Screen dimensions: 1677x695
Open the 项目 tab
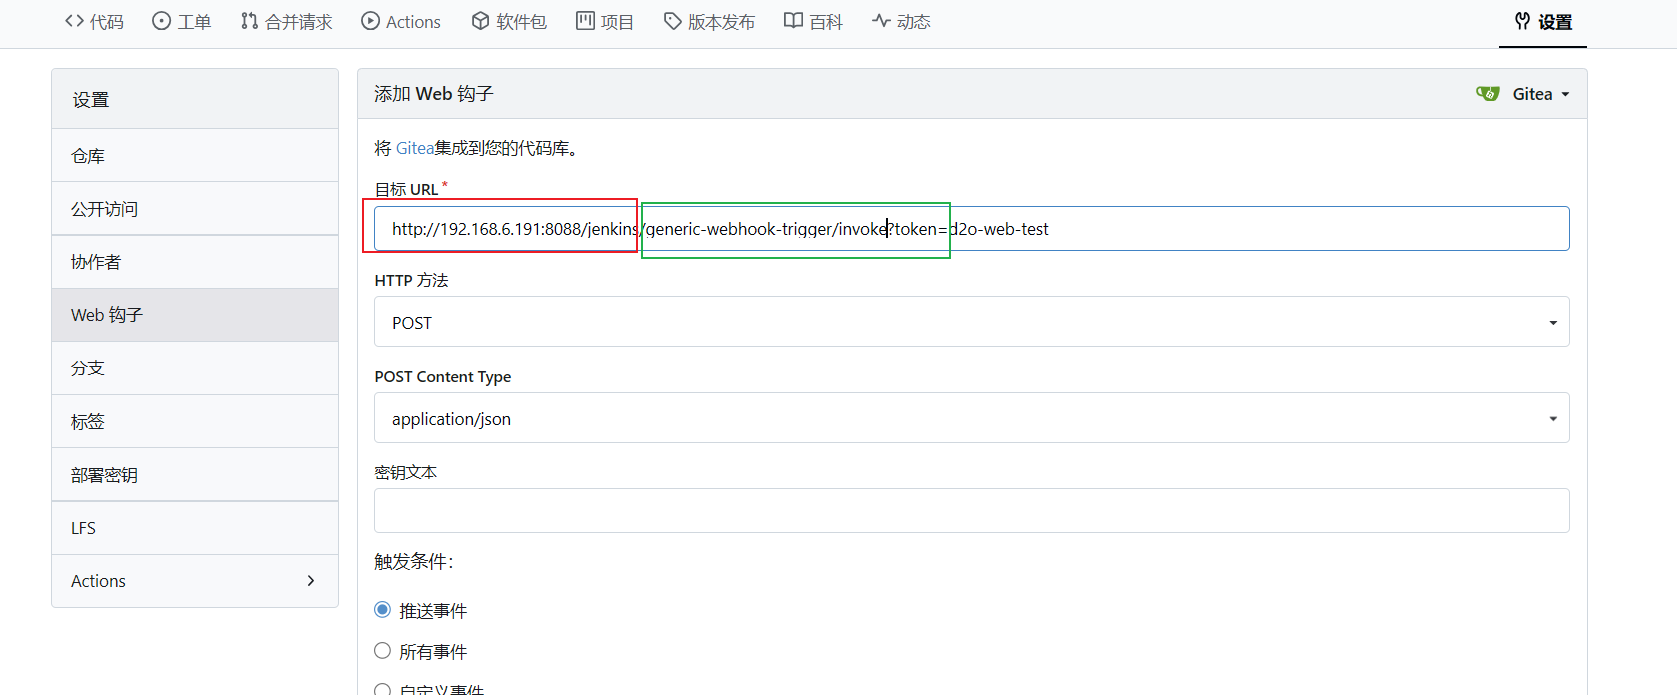[x=605, y=22]
